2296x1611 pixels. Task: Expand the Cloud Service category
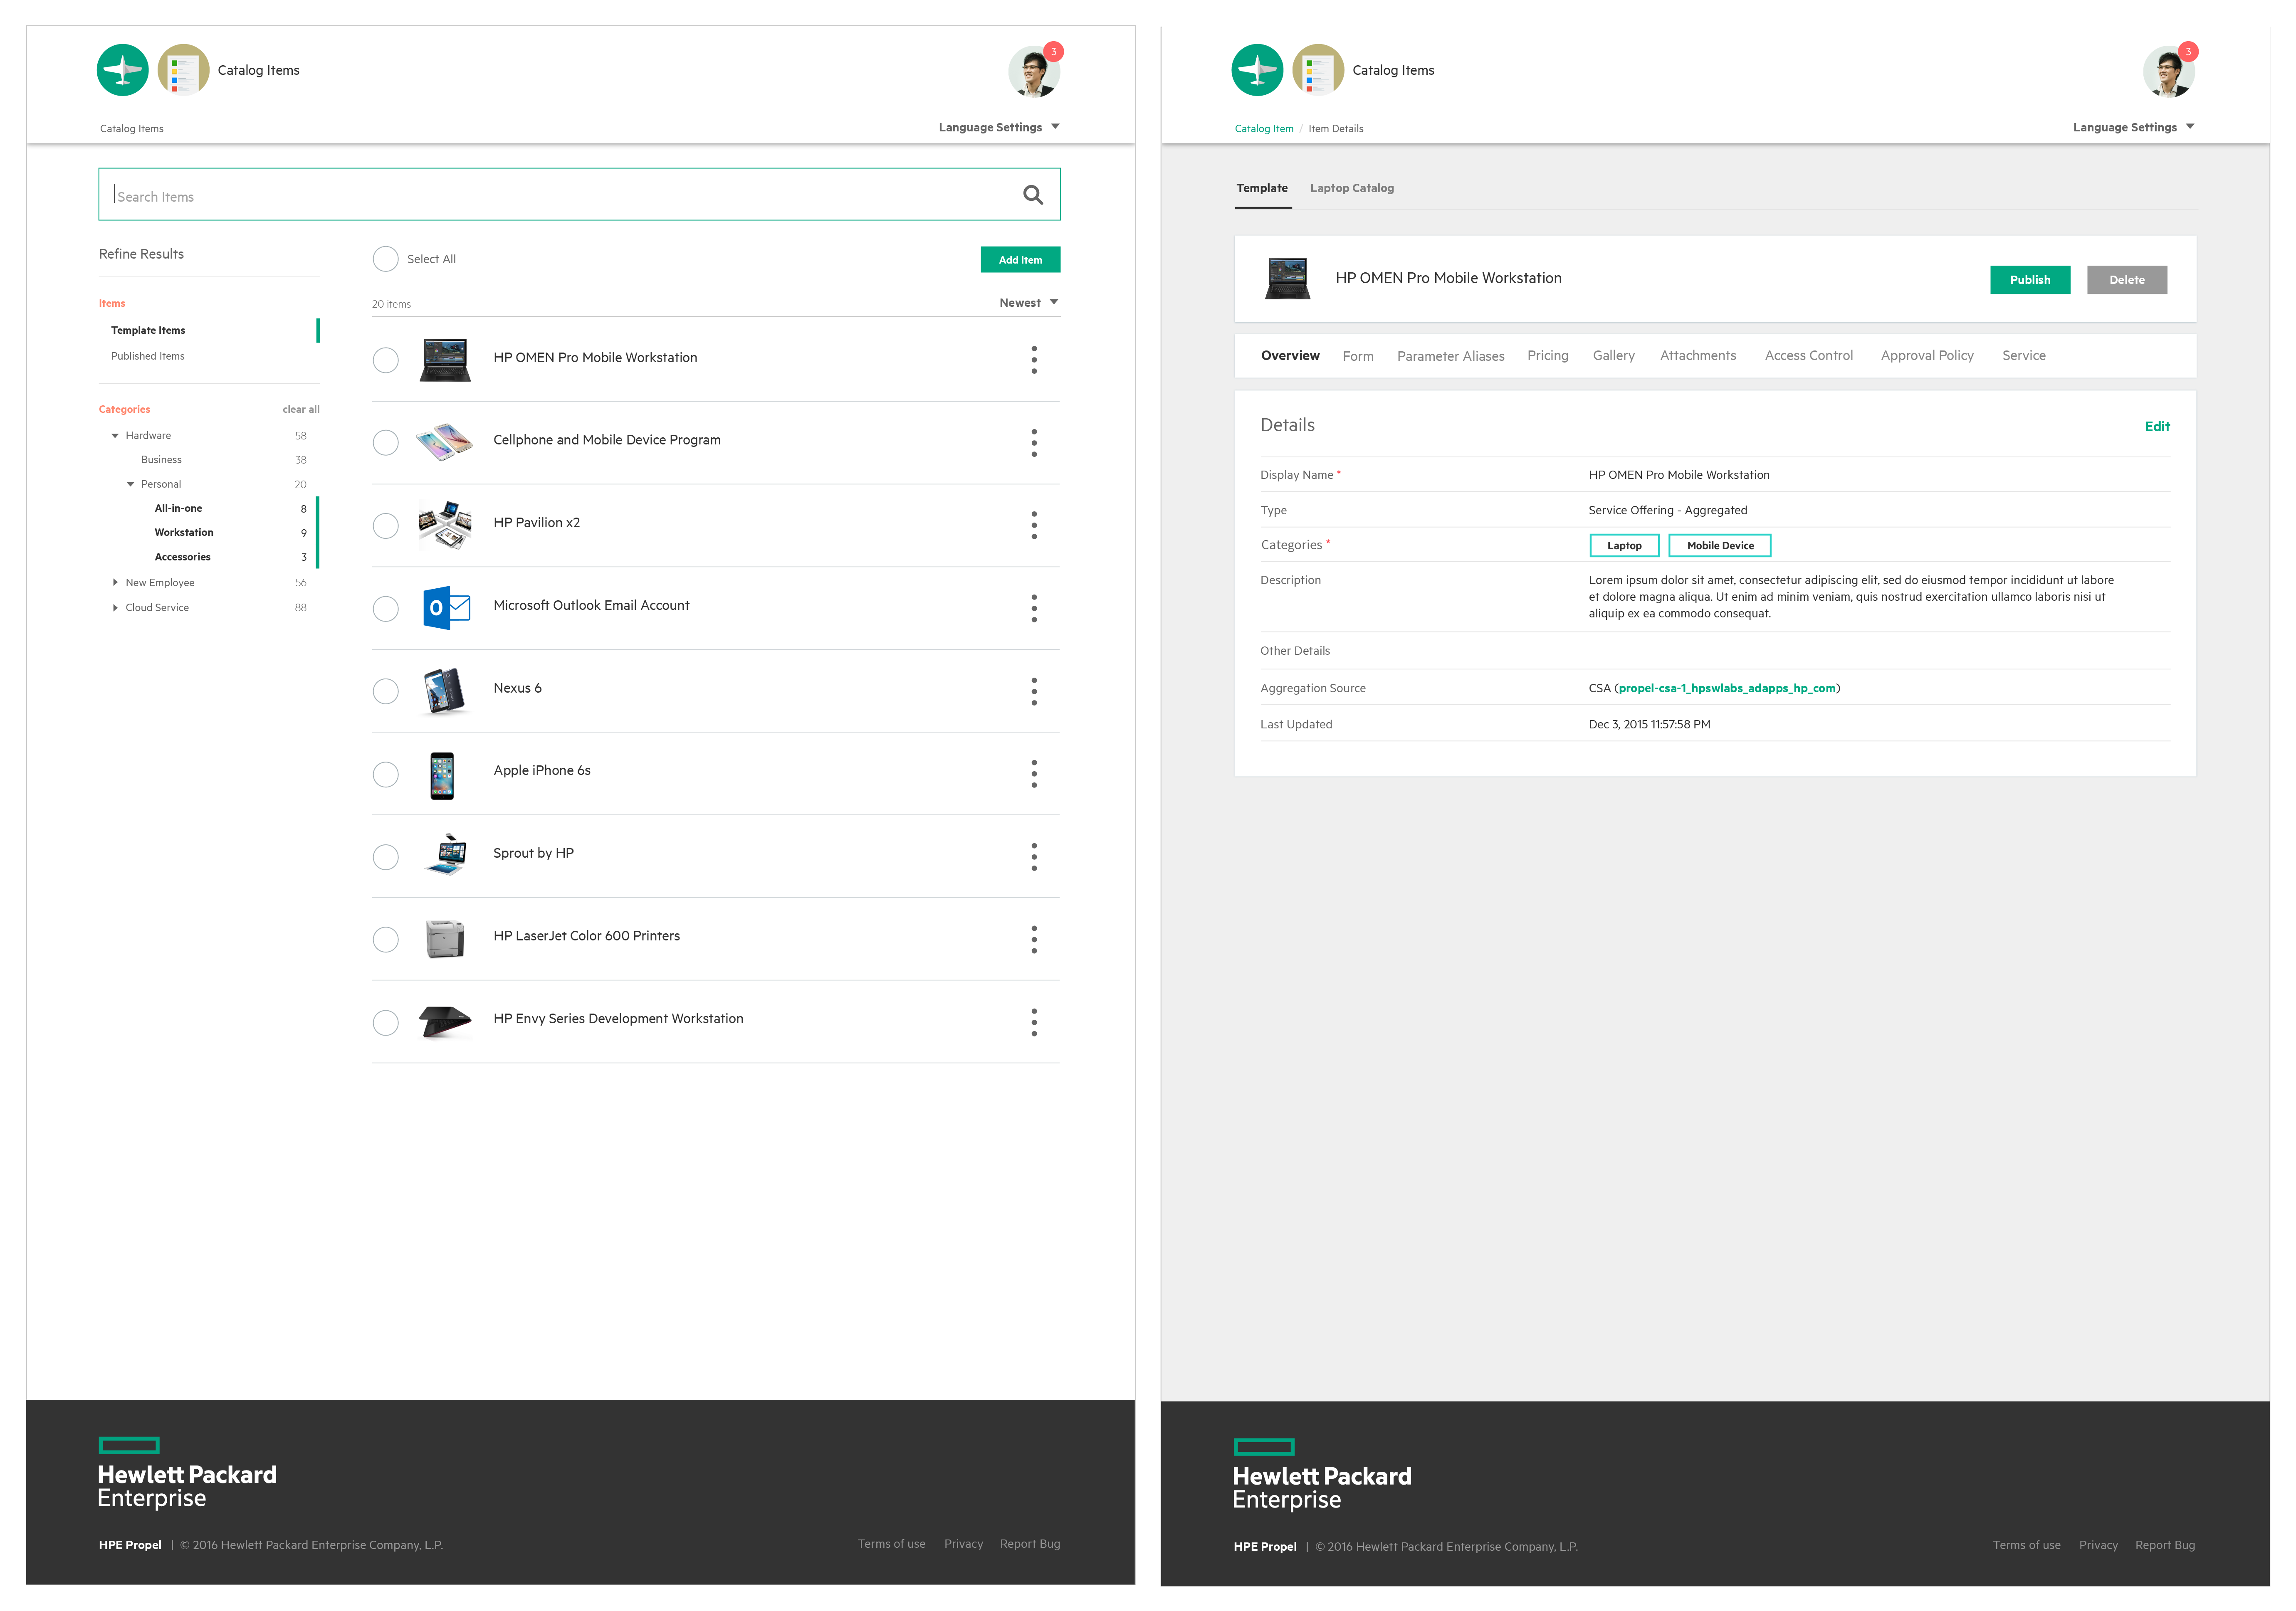tap(115, 608)
